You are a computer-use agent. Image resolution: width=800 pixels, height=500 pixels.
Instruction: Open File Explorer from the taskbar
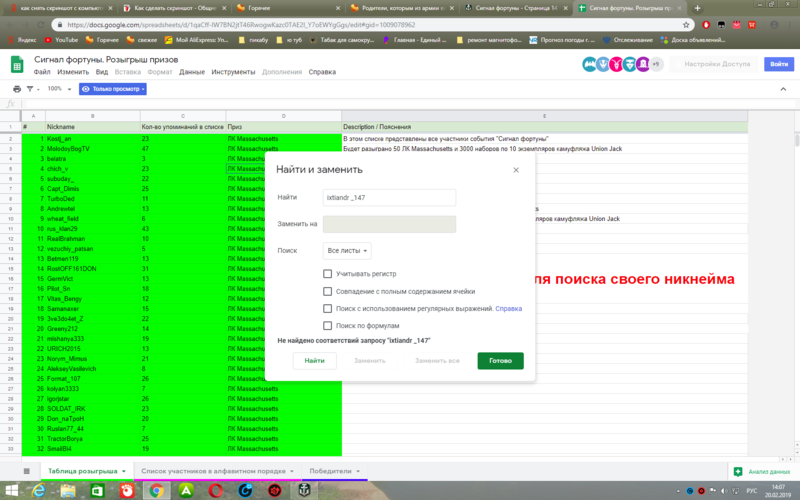(67, 490)
